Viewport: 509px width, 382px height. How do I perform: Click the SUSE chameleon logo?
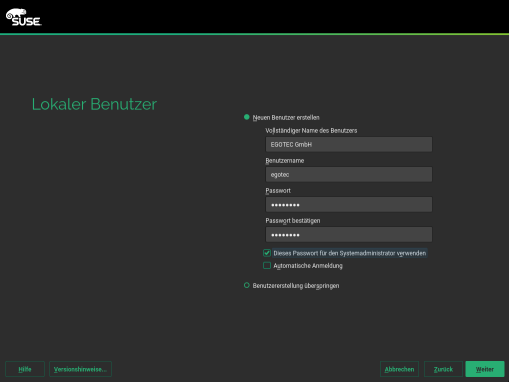pyautogui.click(x=23, y=17)
